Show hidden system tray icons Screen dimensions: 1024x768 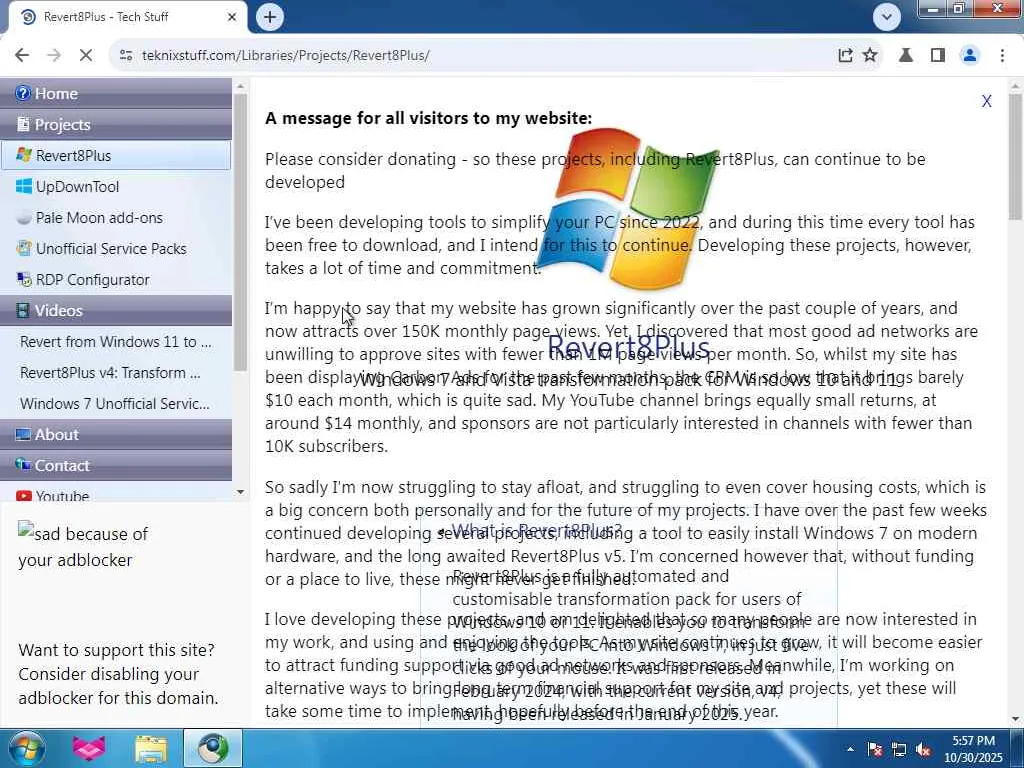[x=850, y=749]
